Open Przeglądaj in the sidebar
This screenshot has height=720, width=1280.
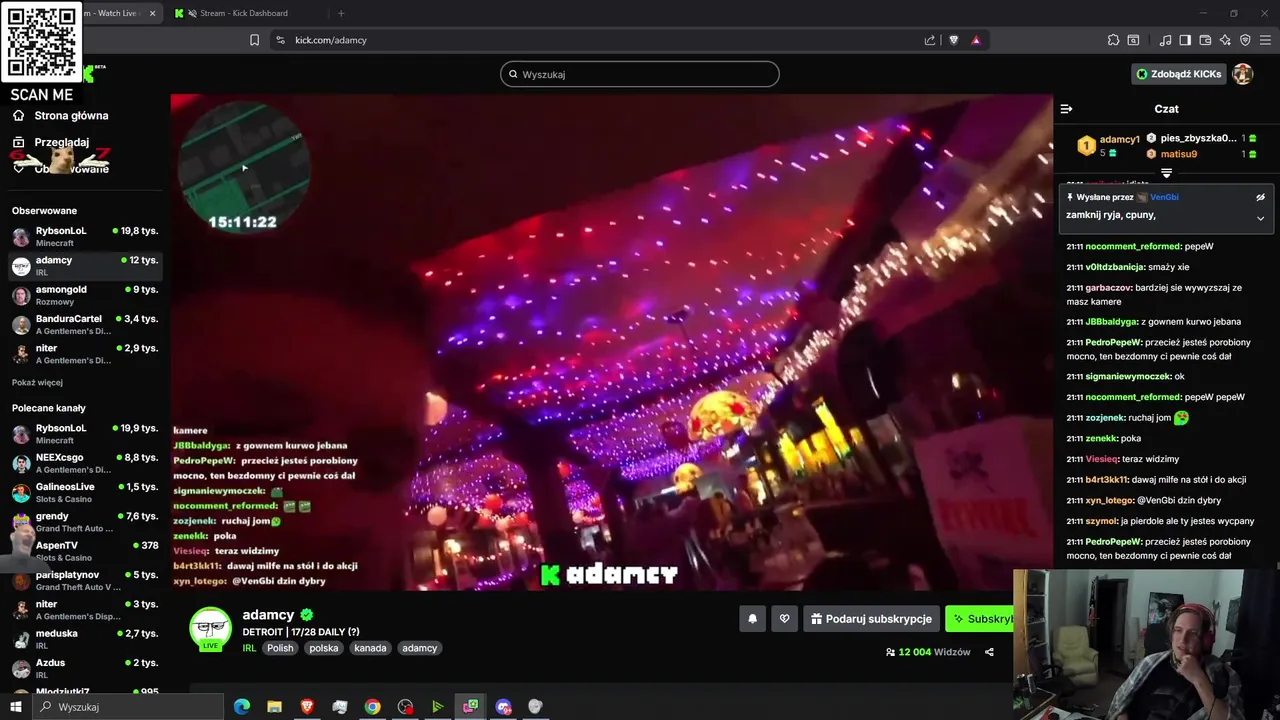(61, 142)
